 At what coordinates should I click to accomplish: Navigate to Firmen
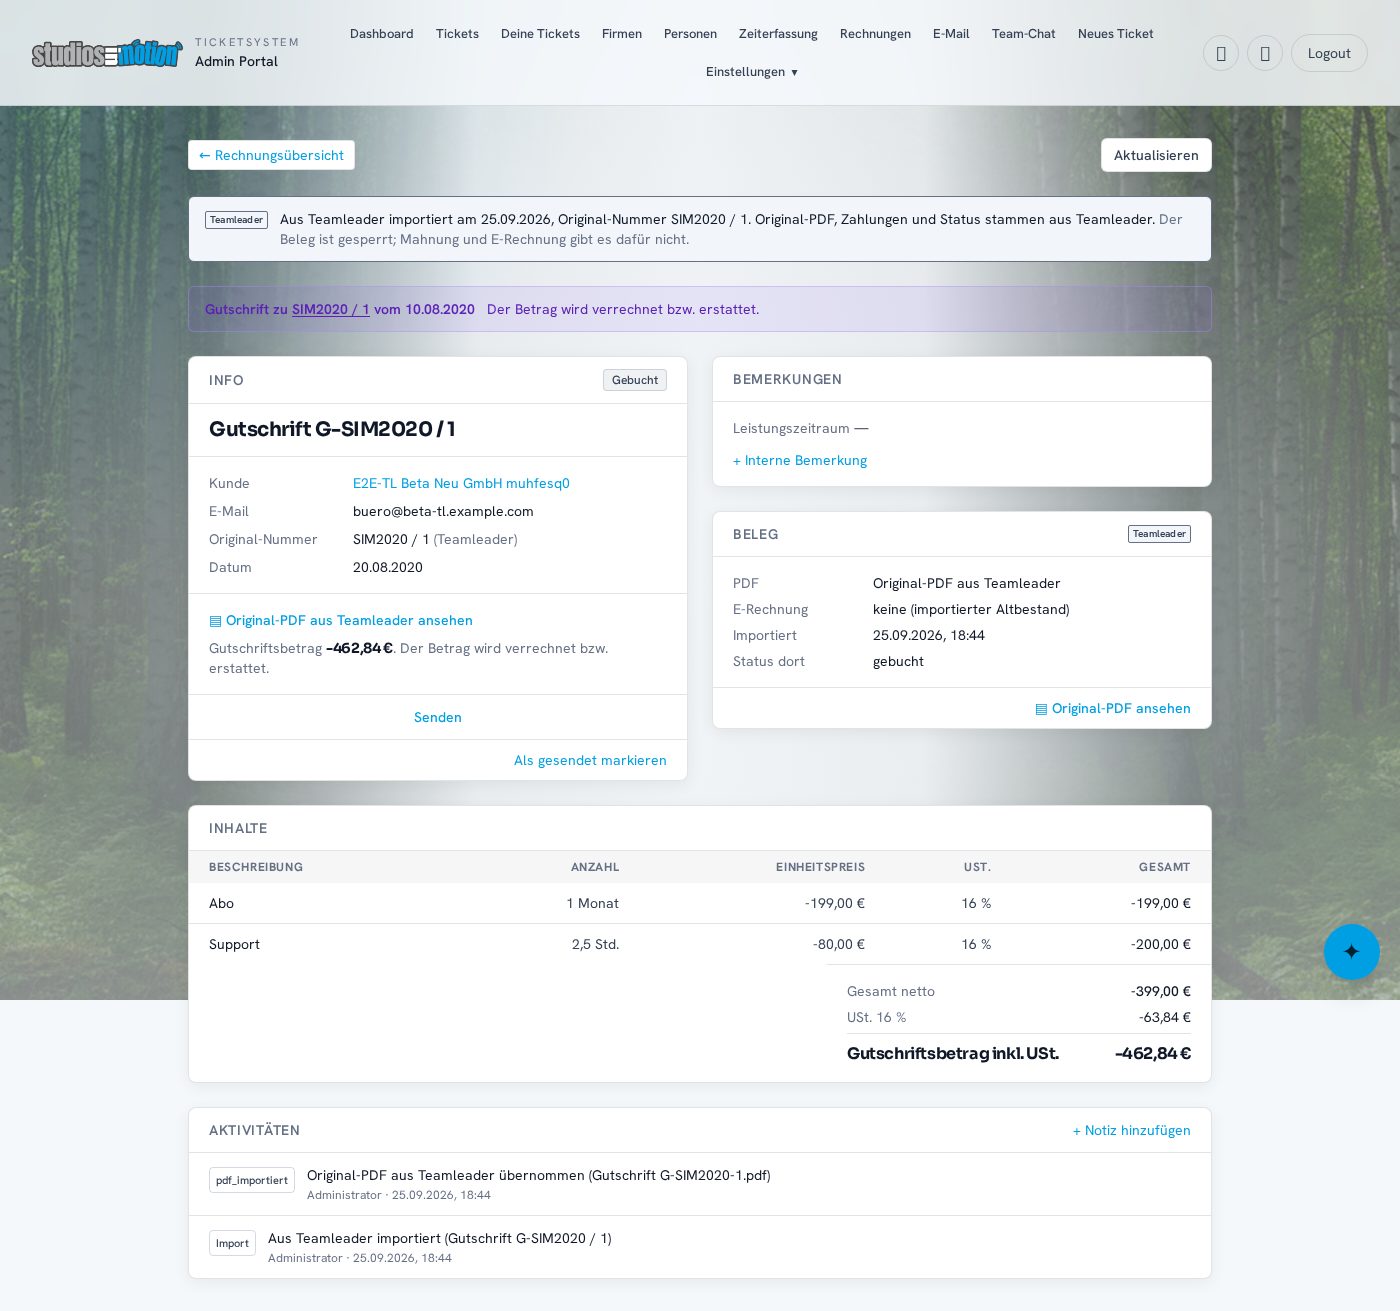point(622,34)
